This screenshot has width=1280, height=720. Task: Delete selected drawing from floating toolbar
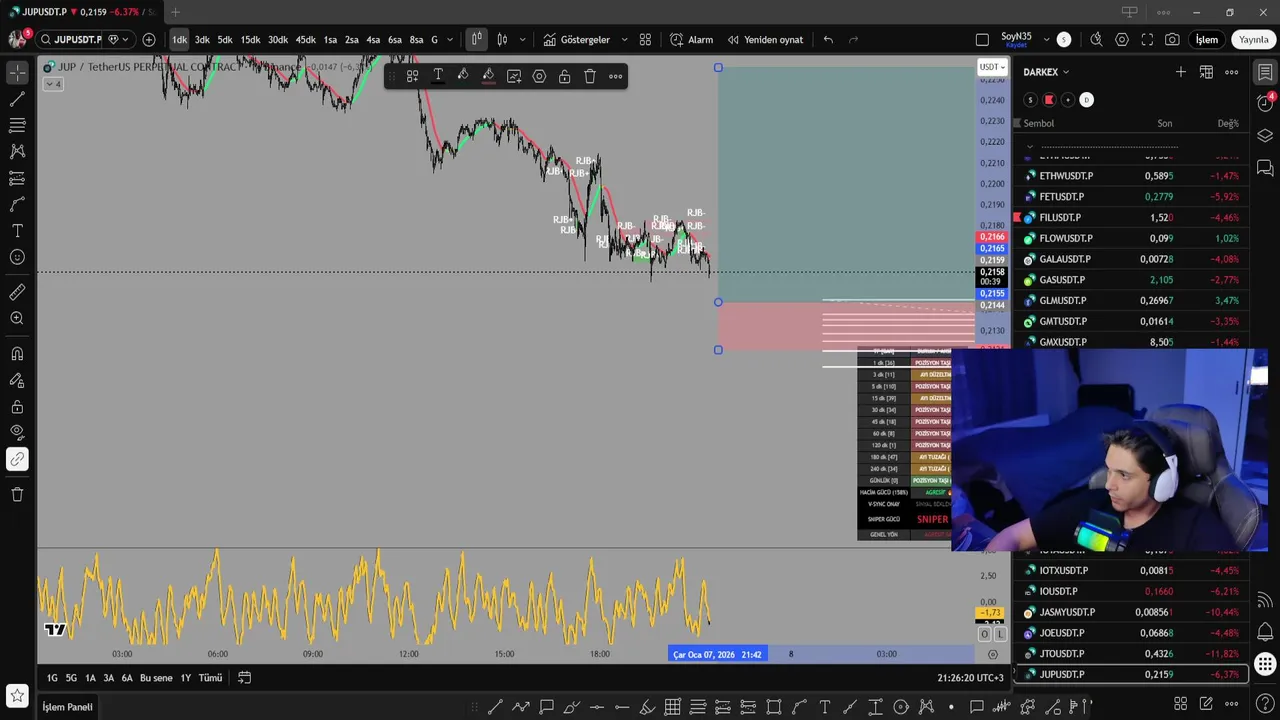click(590, 76)
